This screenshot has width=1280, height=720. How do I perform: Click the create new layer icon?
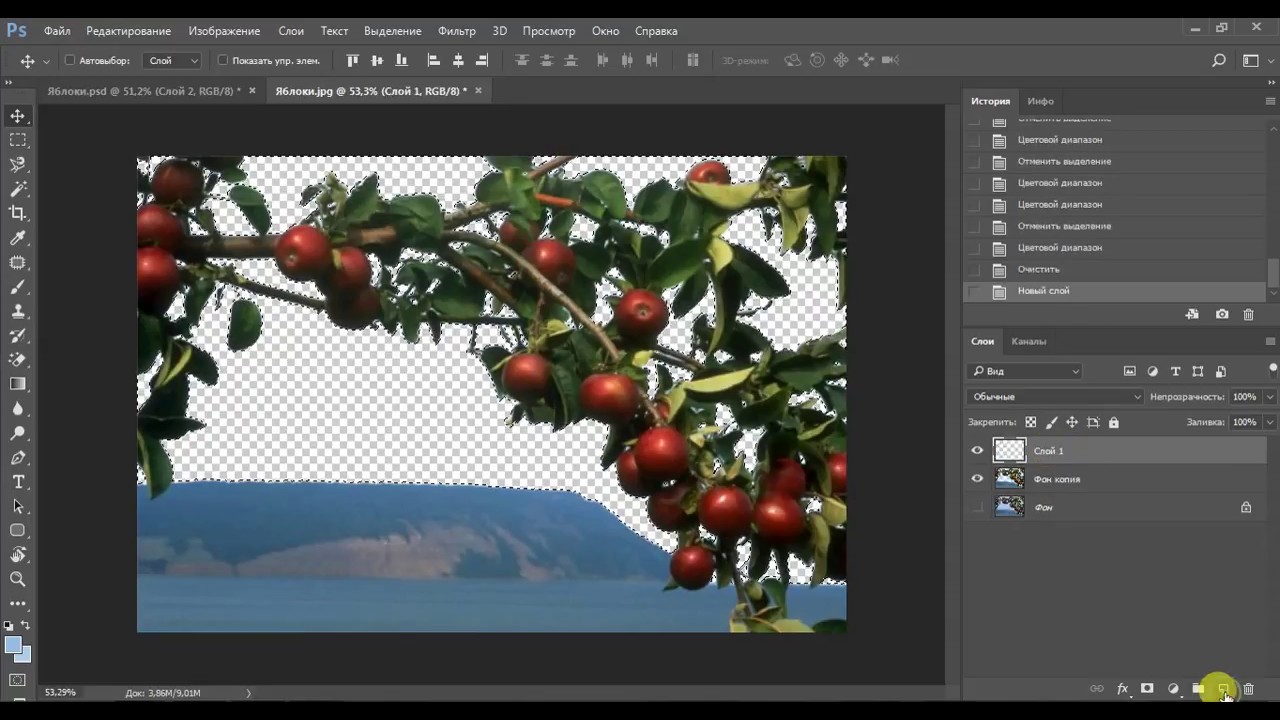click(x=1223, y=689)
